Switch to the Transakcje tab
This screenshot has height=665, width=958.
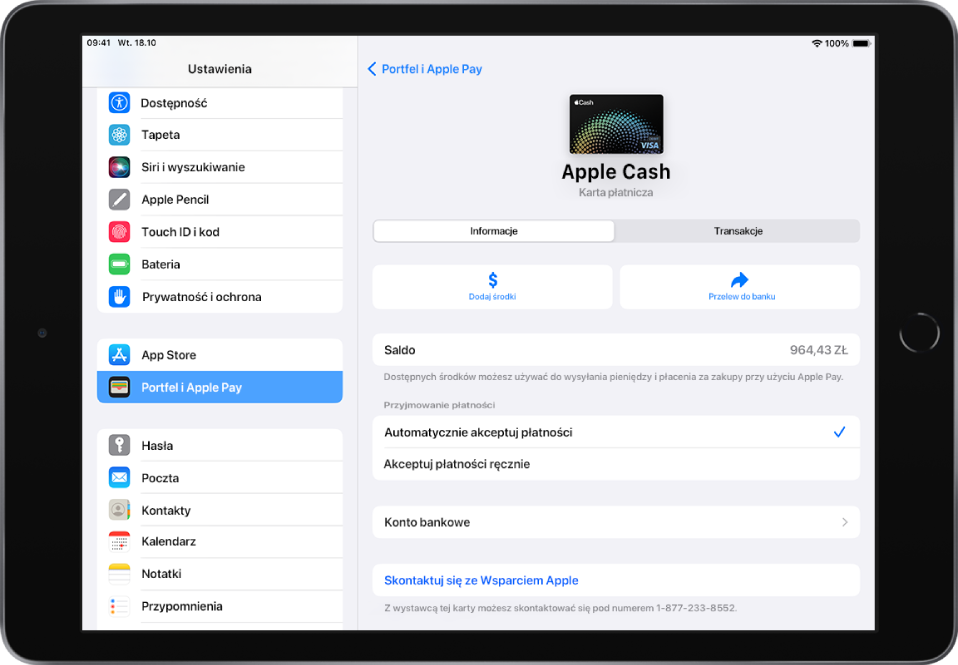(x=738, y=230)
